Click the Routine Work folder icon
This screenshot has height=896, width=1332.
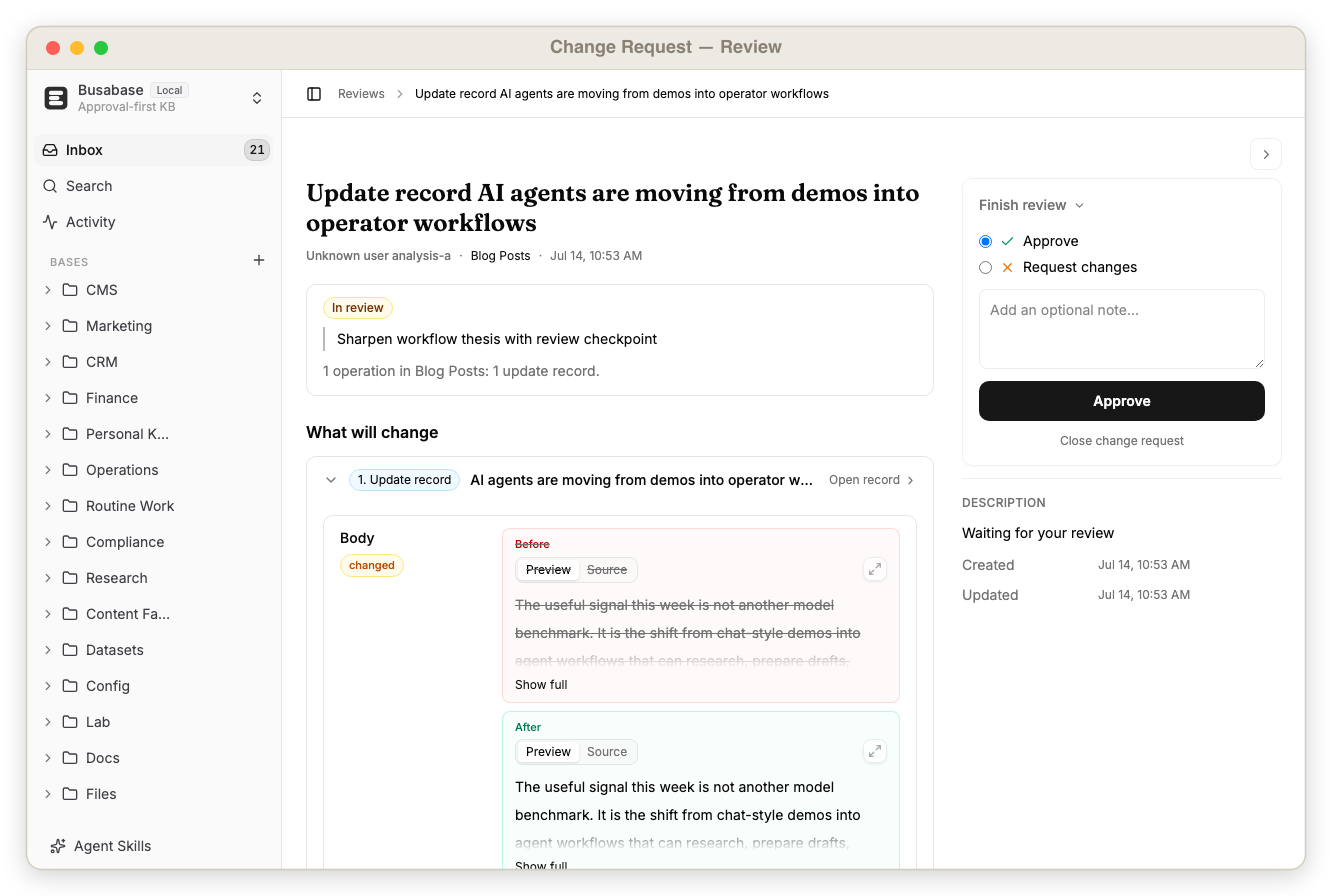click(70, 506)
